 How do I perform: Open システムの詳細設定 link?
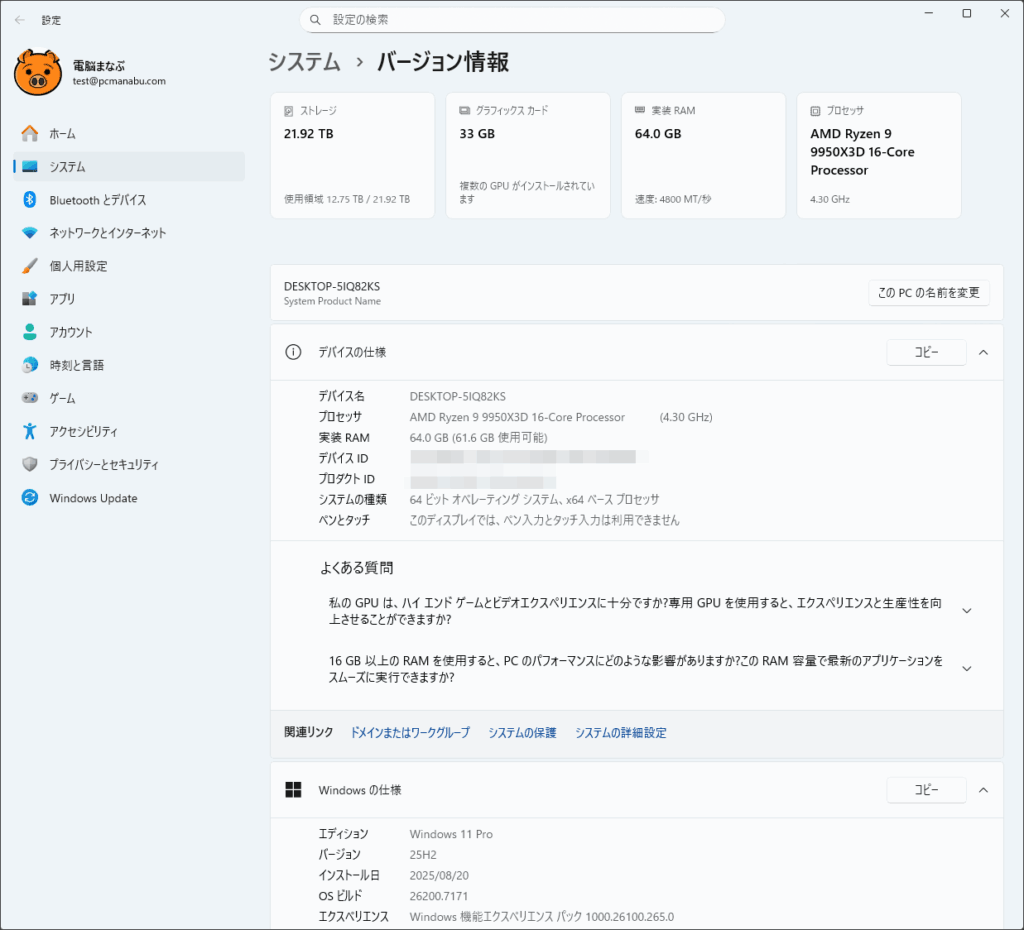coord(620,733)
